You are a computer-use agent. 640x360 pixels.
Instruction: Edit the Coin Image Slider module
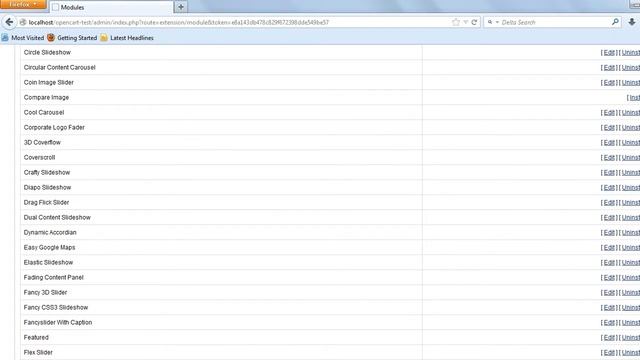(x=609, y=83)
